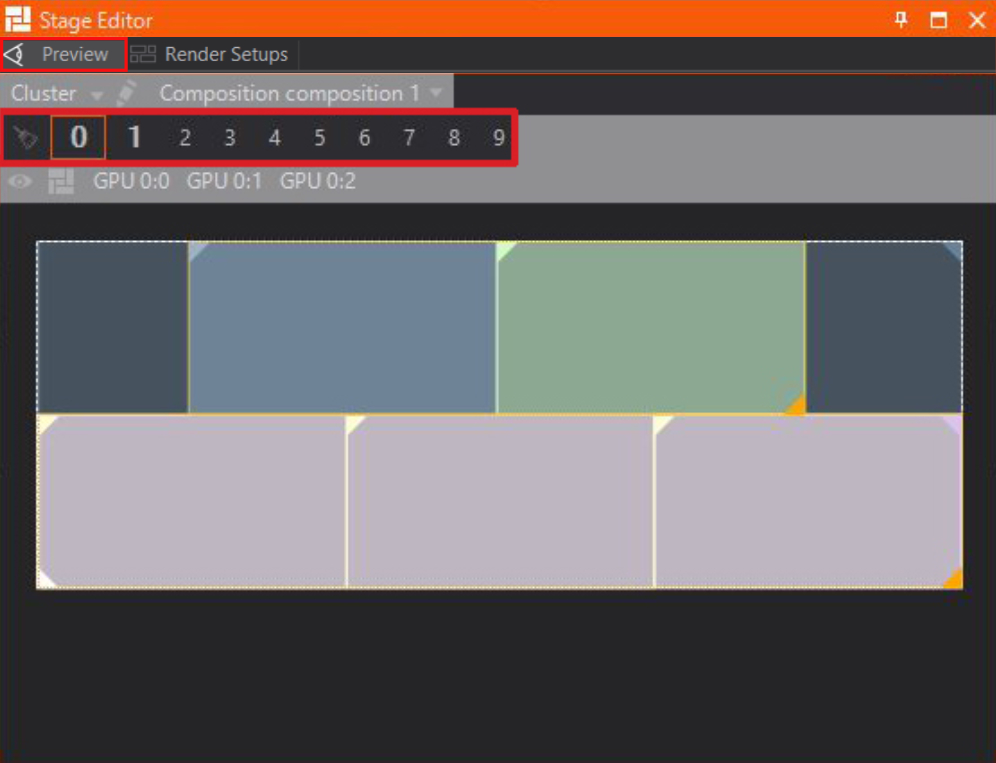
Task: Click the orange corner handle at composition bottom-right
Action: coord(952,579)
